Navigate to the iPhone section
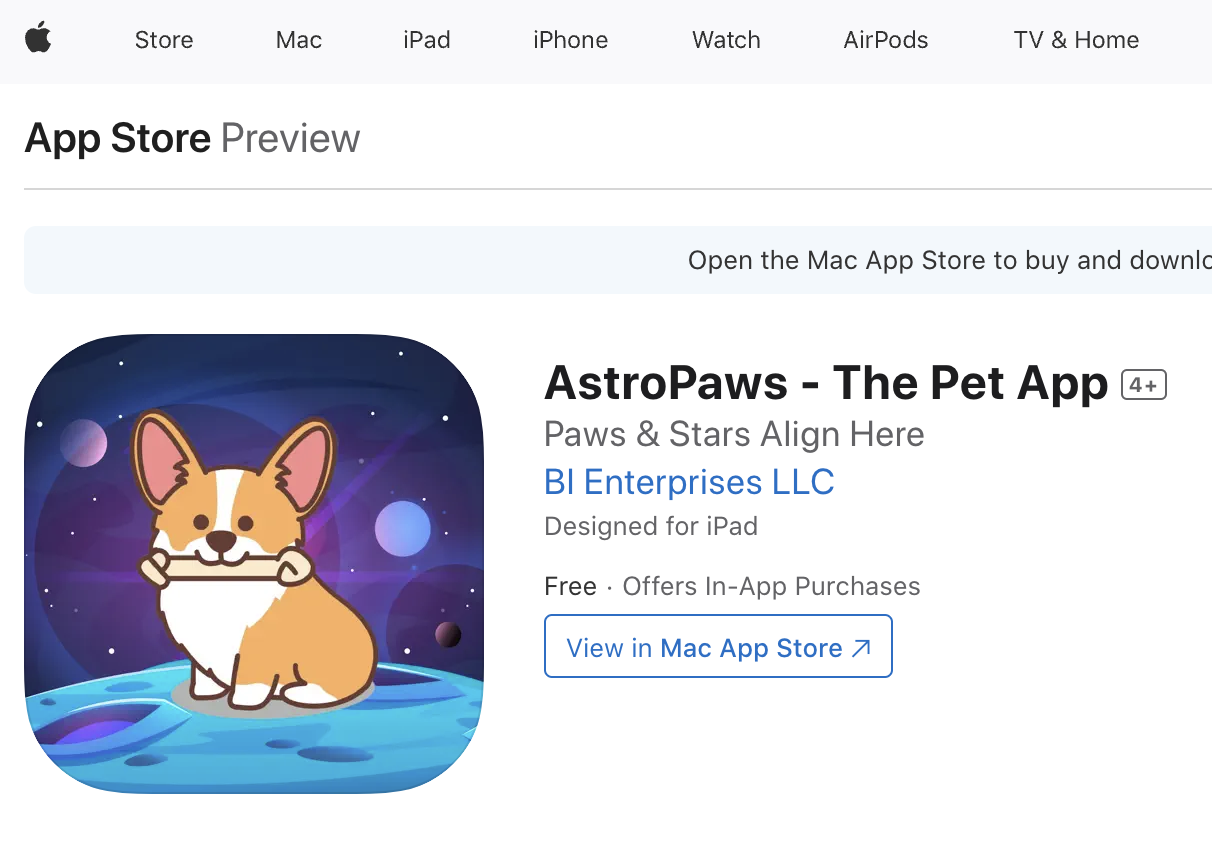This screenshot has width=1212, height=854. pos(571,40)
